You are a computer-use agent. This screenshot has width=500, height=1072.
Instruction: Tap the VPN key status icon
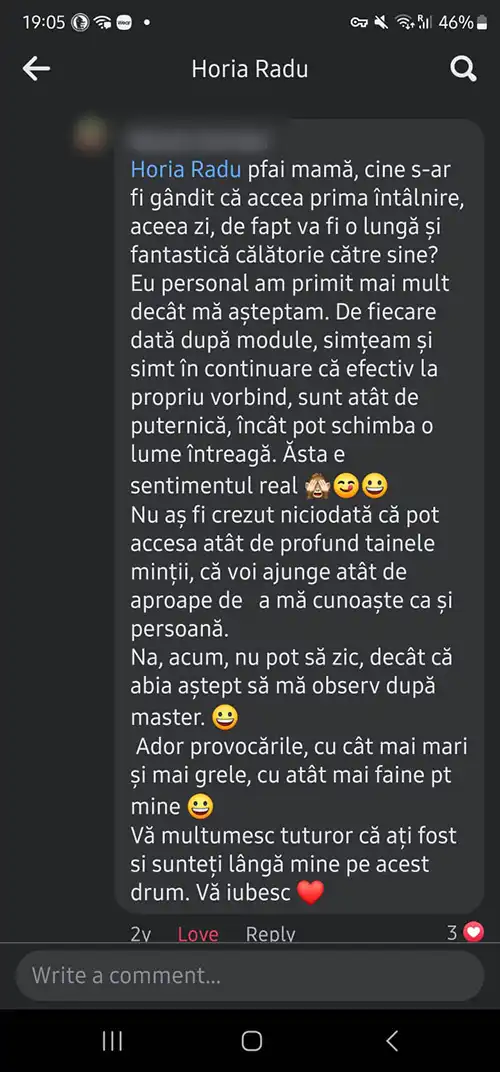click(360, 23)
